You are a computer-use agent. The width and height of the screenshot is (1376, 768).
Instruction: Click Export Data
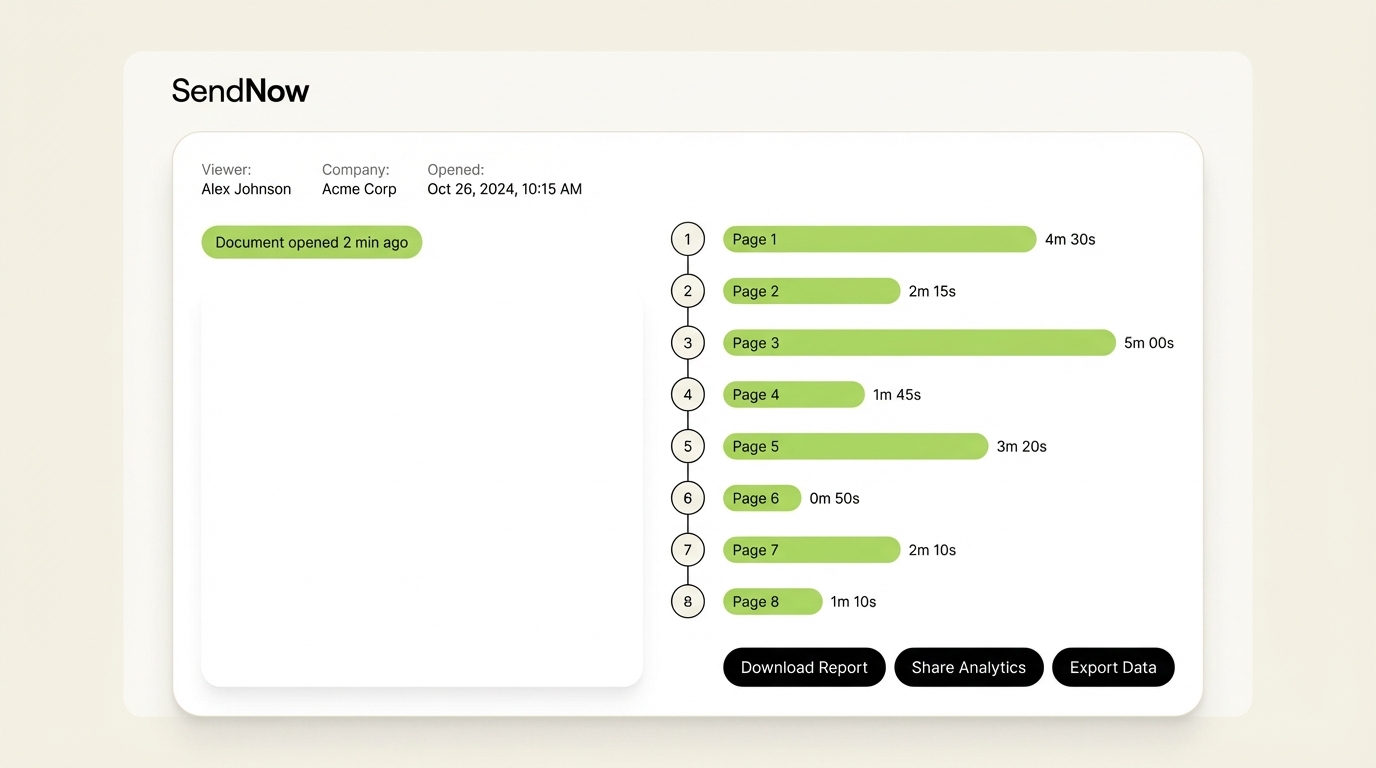point(1113,667)
